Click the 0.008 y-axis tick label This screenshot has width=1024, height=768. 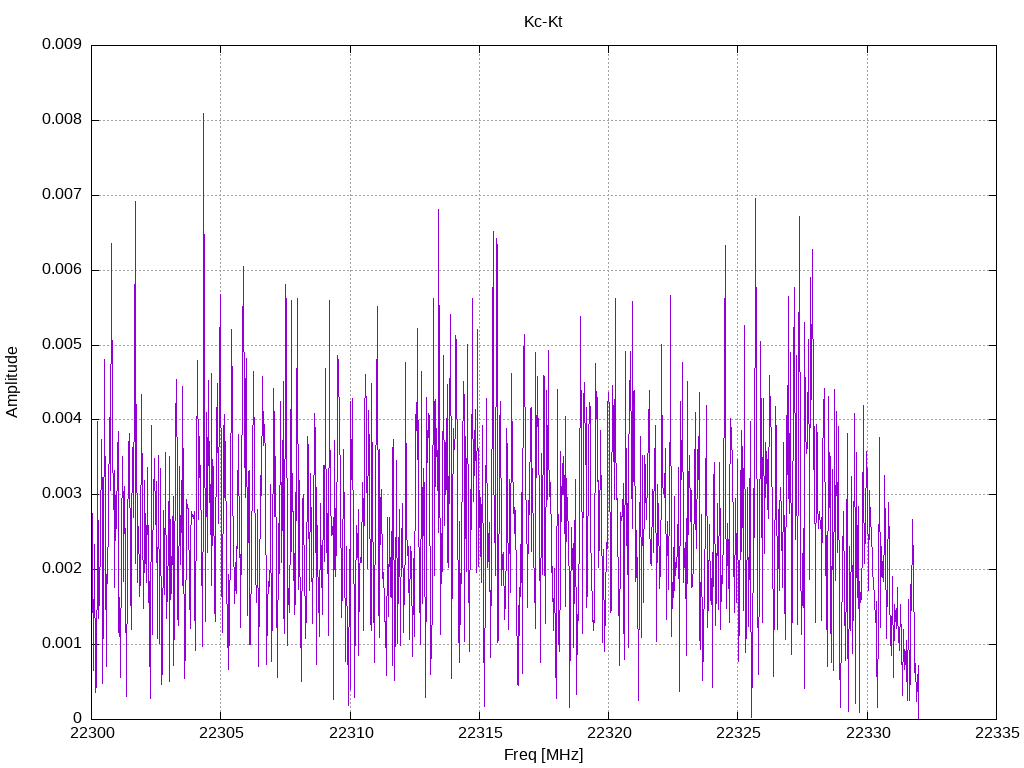(62, 120)
